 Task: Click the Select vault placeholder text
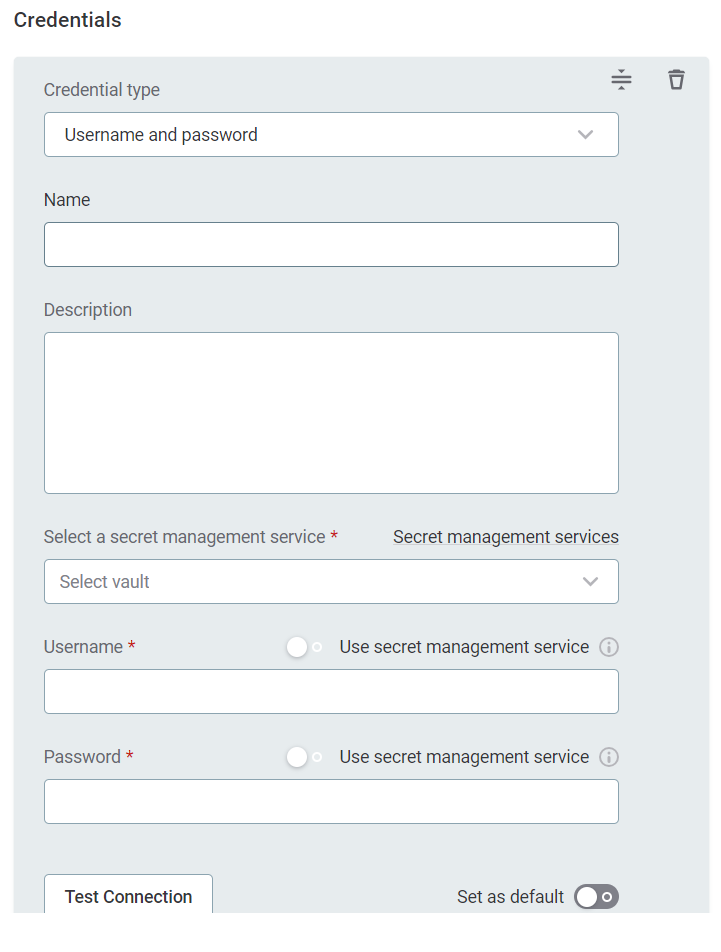104,581
